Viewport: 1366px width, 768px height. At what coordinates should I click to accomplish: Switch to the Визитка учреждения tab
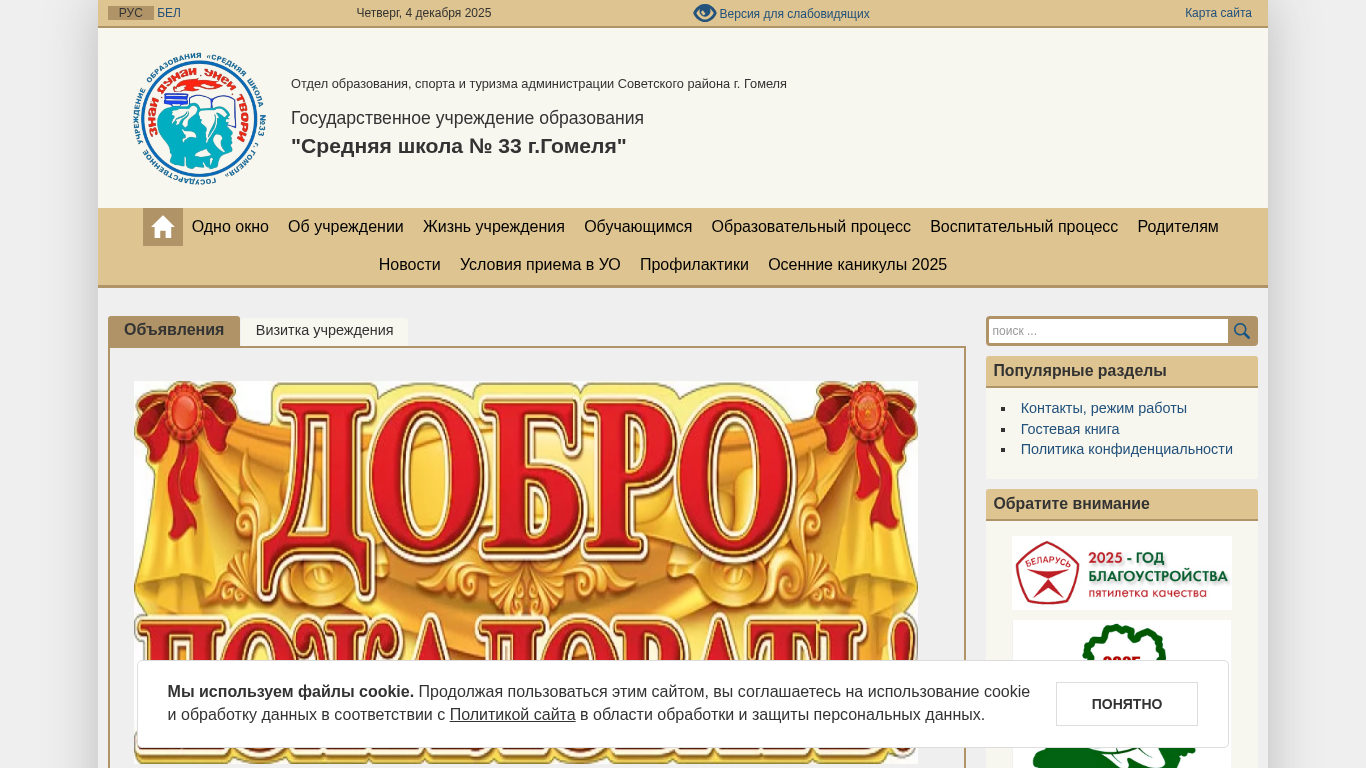pos(325,331)
